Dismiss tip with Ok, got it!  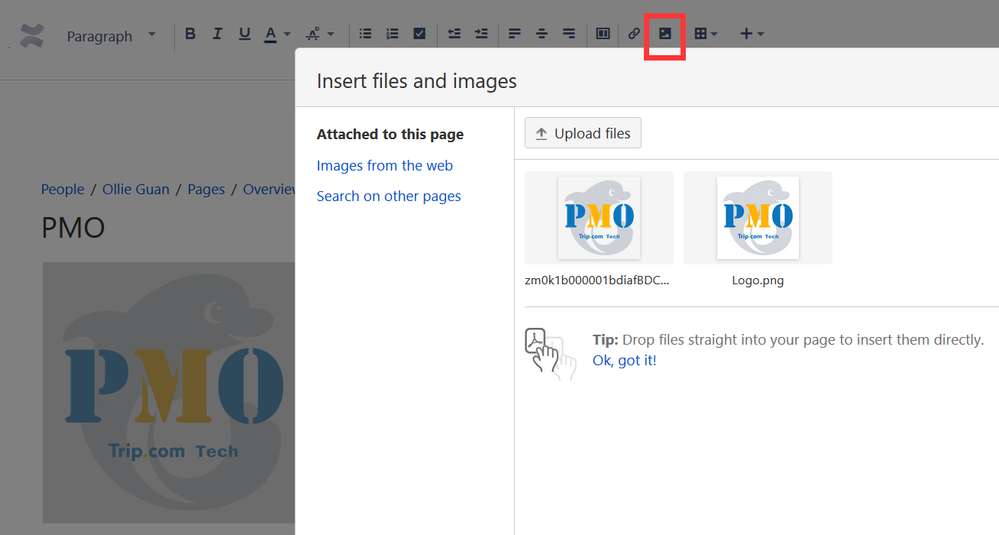point(624,360)
